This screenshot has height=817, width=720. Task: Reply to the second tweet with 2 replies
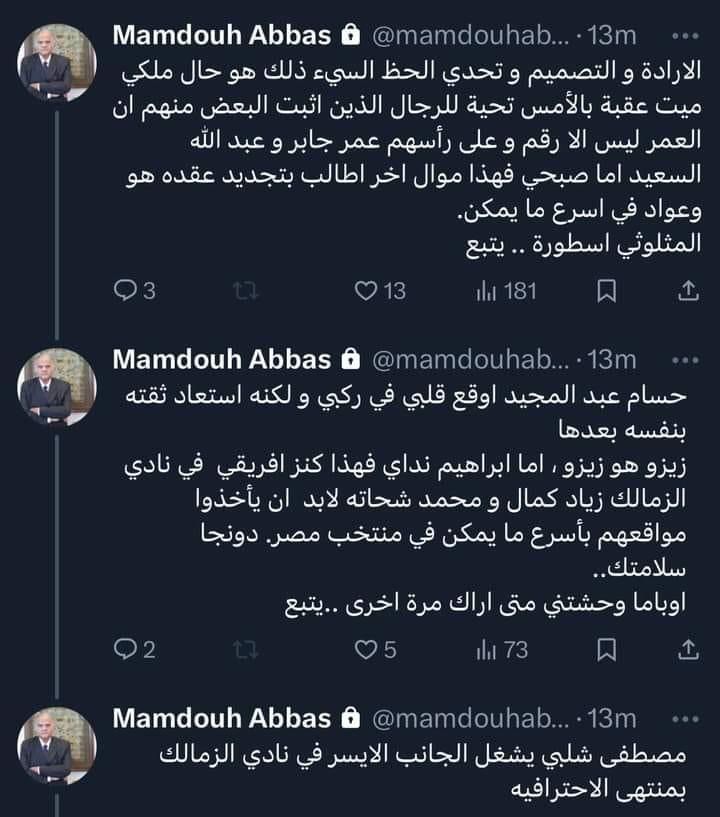click(125, 650)
